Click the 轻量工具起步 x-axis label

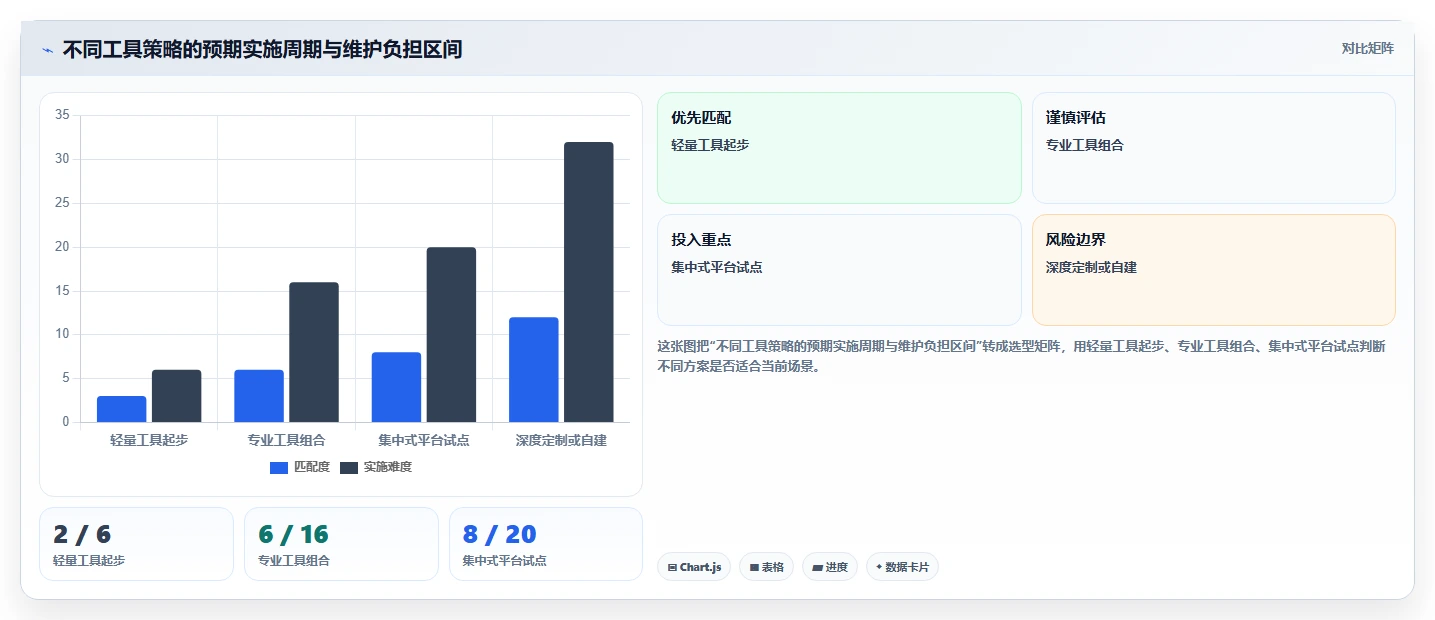pos(149,440)
